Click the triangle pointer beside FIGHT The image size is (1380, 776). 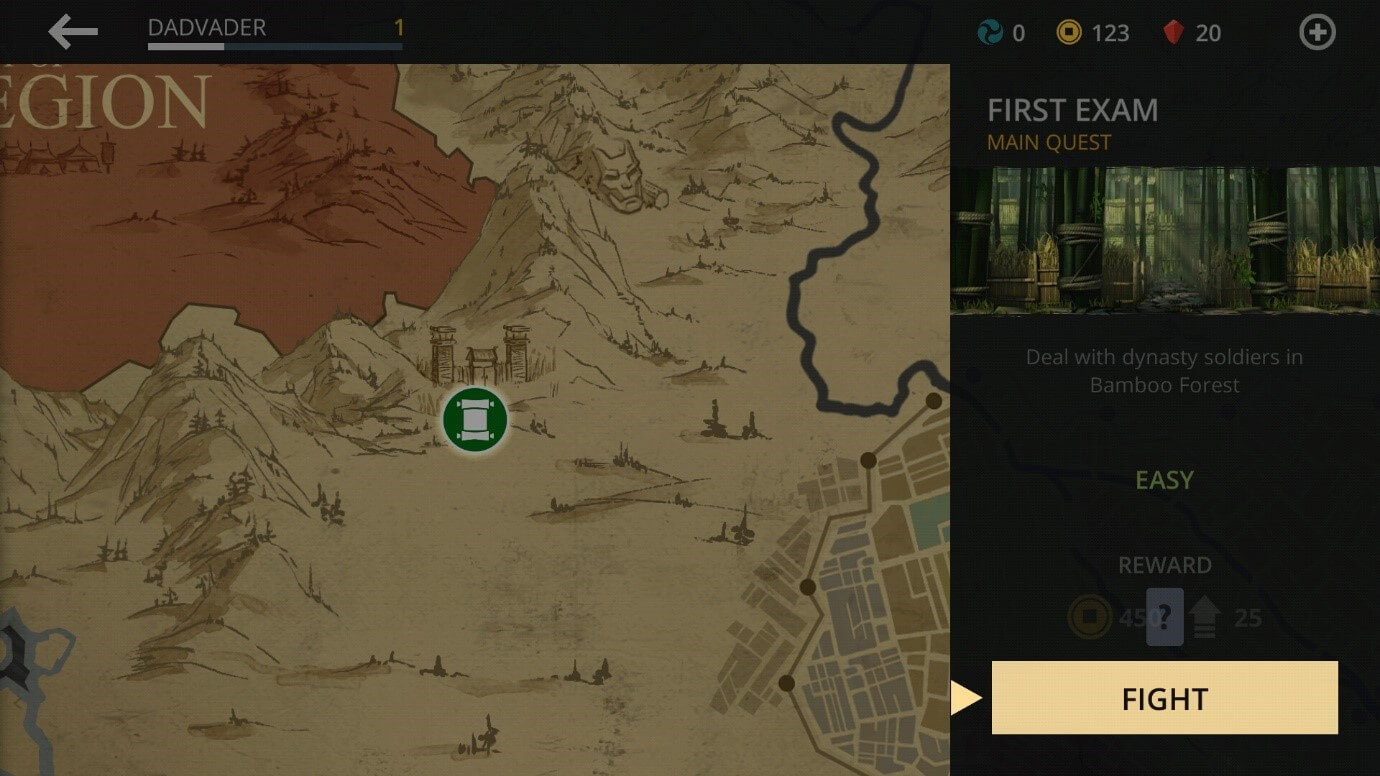point(966,698)
